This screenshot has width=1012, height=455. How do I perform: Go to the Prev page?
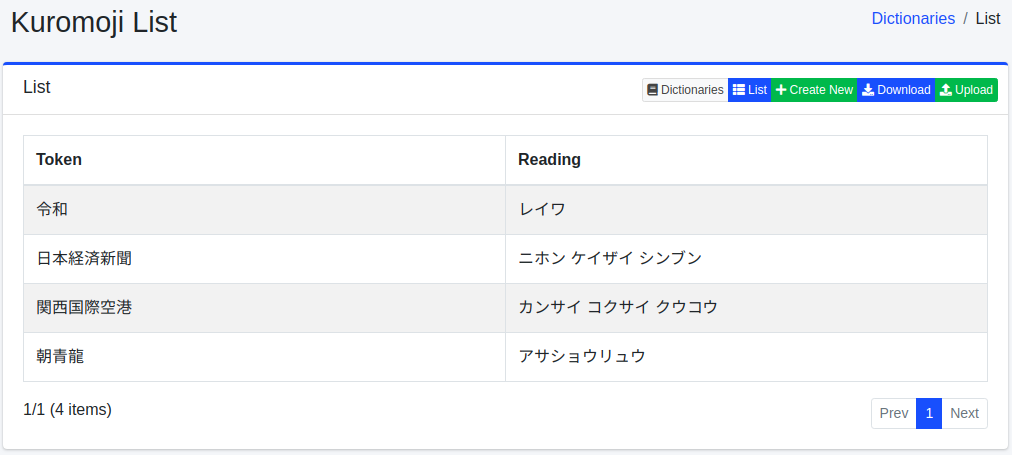coord(894,413)
